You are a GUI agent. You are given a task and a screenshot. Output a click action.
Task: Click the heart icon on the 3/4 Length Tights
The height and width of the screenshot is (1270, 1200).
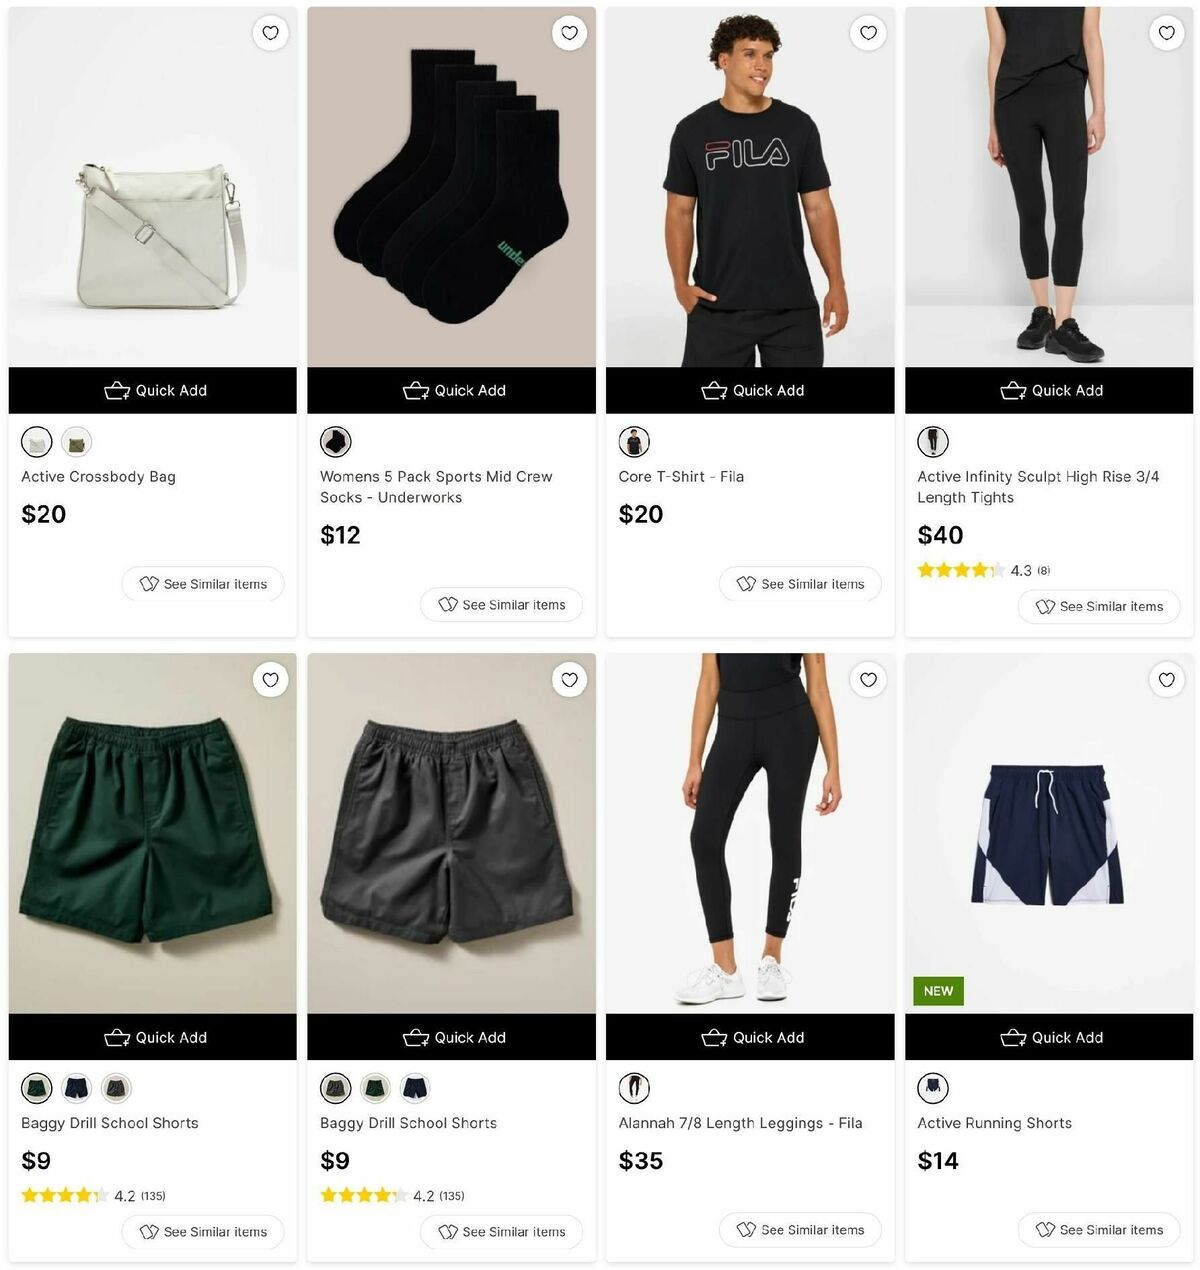pos(1167,33)
